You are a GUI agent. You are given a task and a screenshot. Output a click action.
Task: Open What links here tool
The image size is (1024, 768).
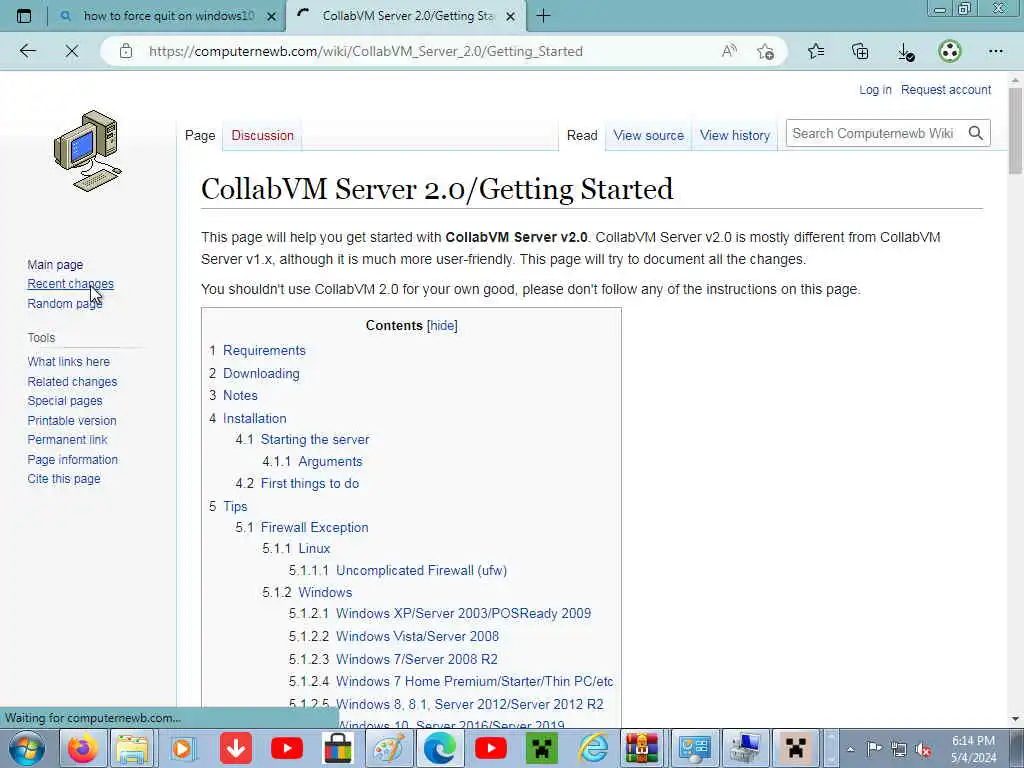point(69,362)
